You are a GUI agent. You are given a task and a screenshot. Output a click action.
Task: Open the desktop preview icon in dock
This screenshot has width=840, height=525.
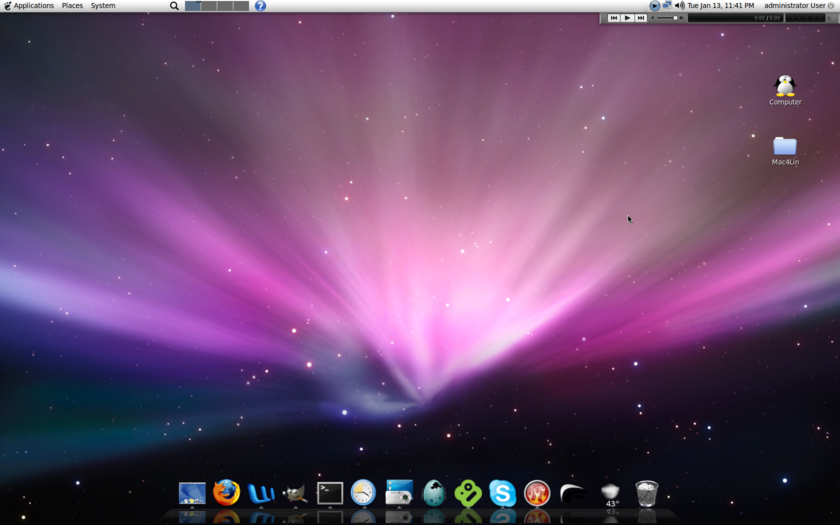point(192,493)
